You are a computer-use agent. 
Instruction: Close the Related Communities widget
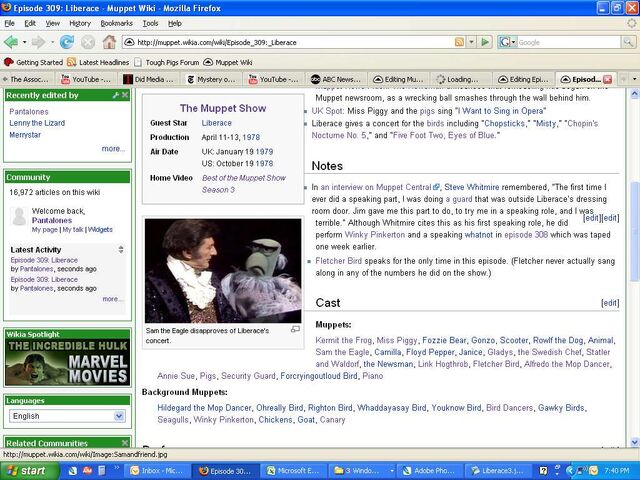pyautogui.click(x=125, y=443)
